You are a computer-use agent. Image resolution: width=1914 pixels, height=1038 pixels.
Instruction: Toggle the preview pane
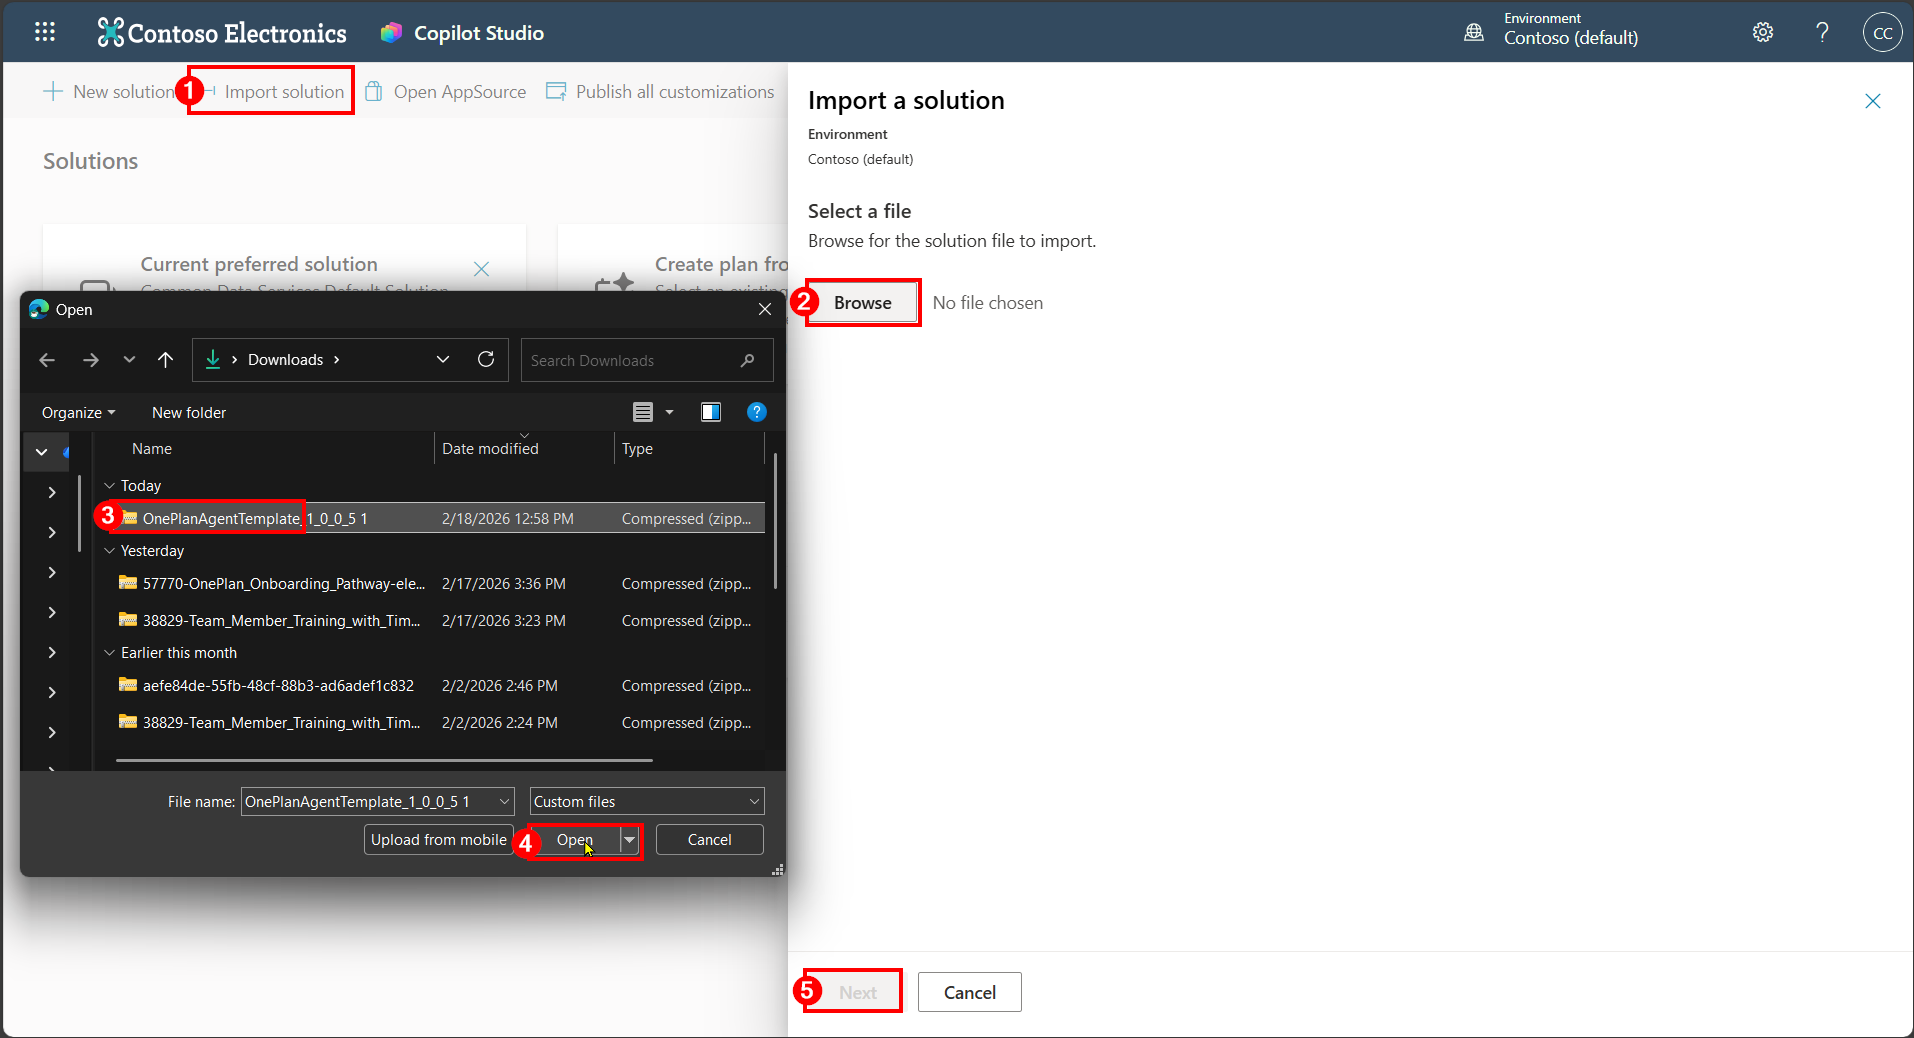point(711,412)
